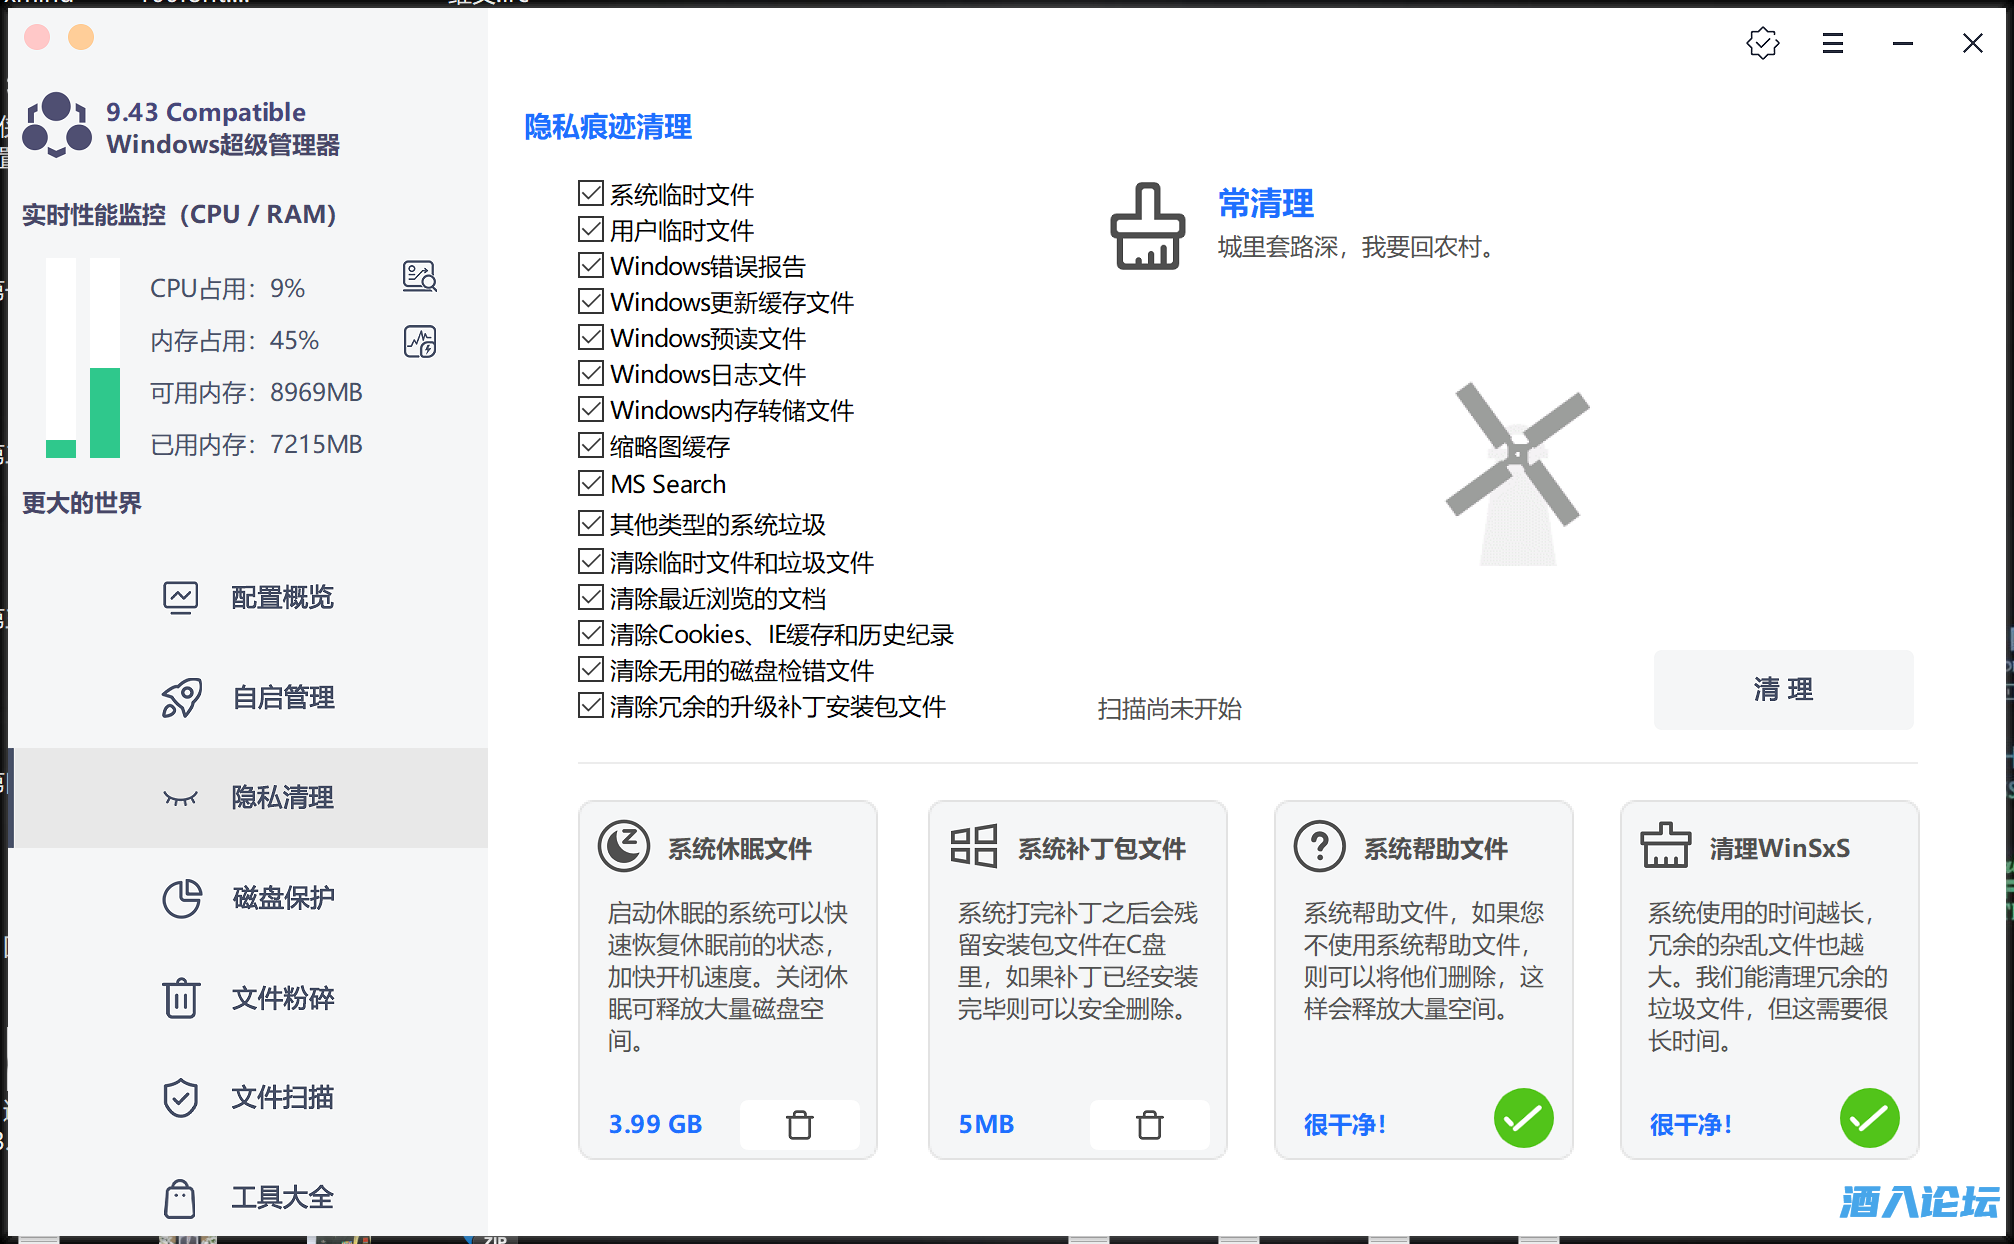Click the memory usage chart icon
Image resolution: width=2014 pixels, height=1244 pixels.
[x=420, y=342]
